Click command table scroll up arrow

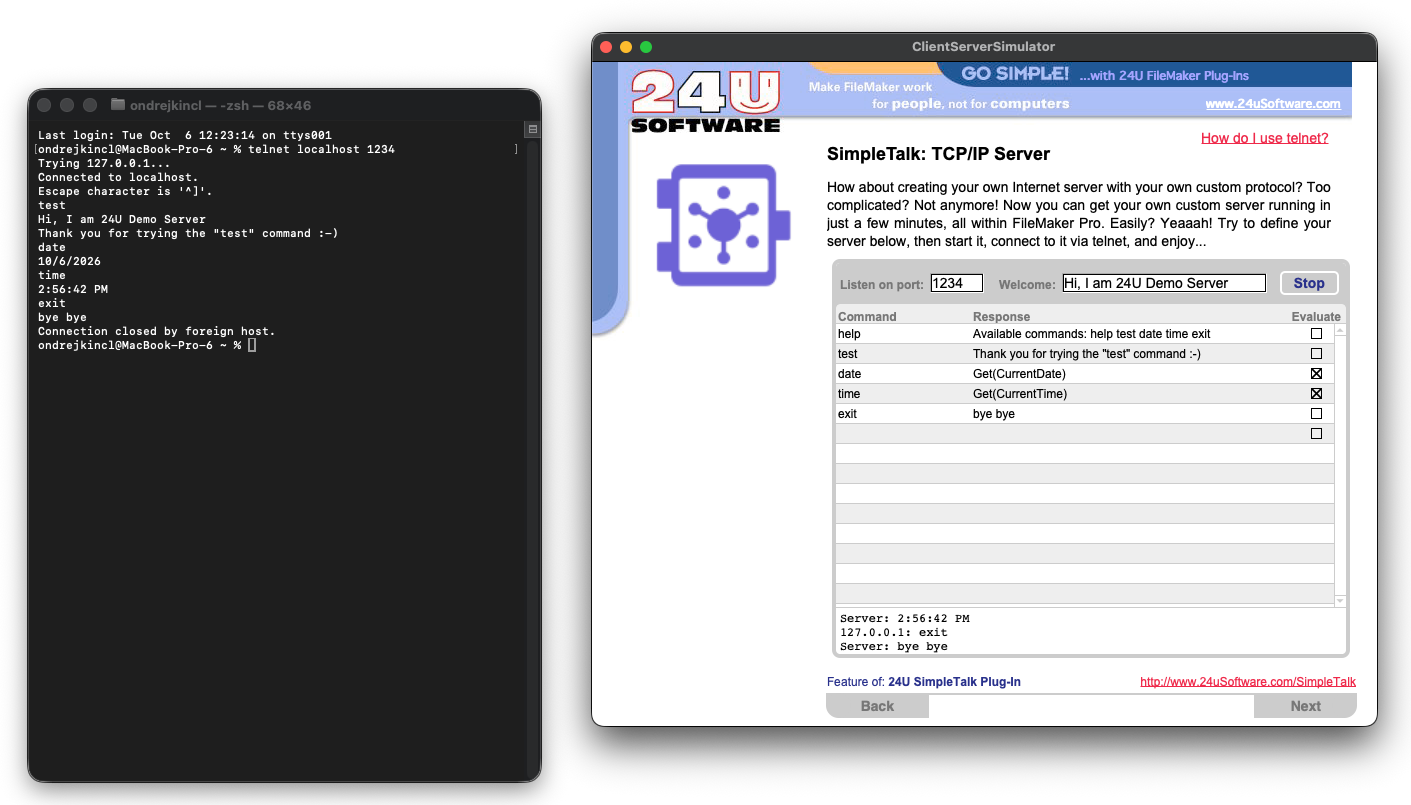pos(1340,330)
